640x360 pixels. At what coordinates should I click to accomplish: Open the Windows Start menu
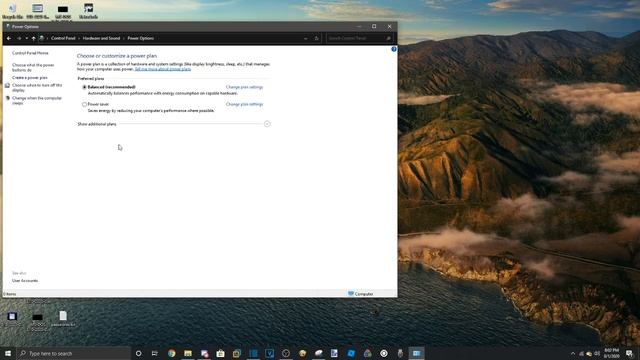coord(8,353)
